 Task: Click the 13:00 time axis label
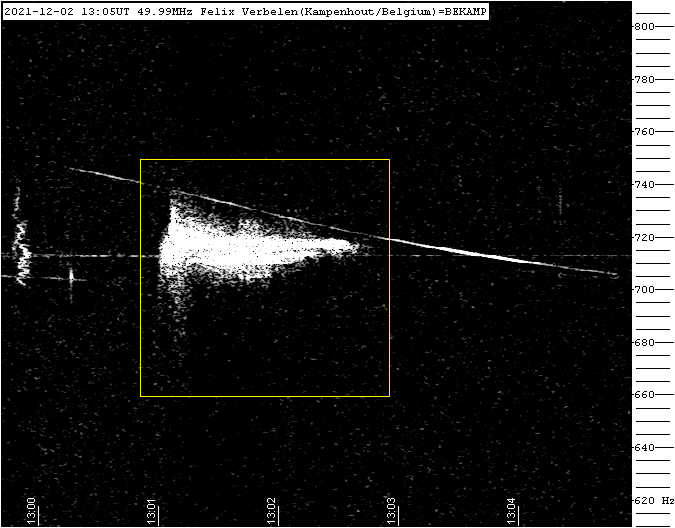click(31, 511)
